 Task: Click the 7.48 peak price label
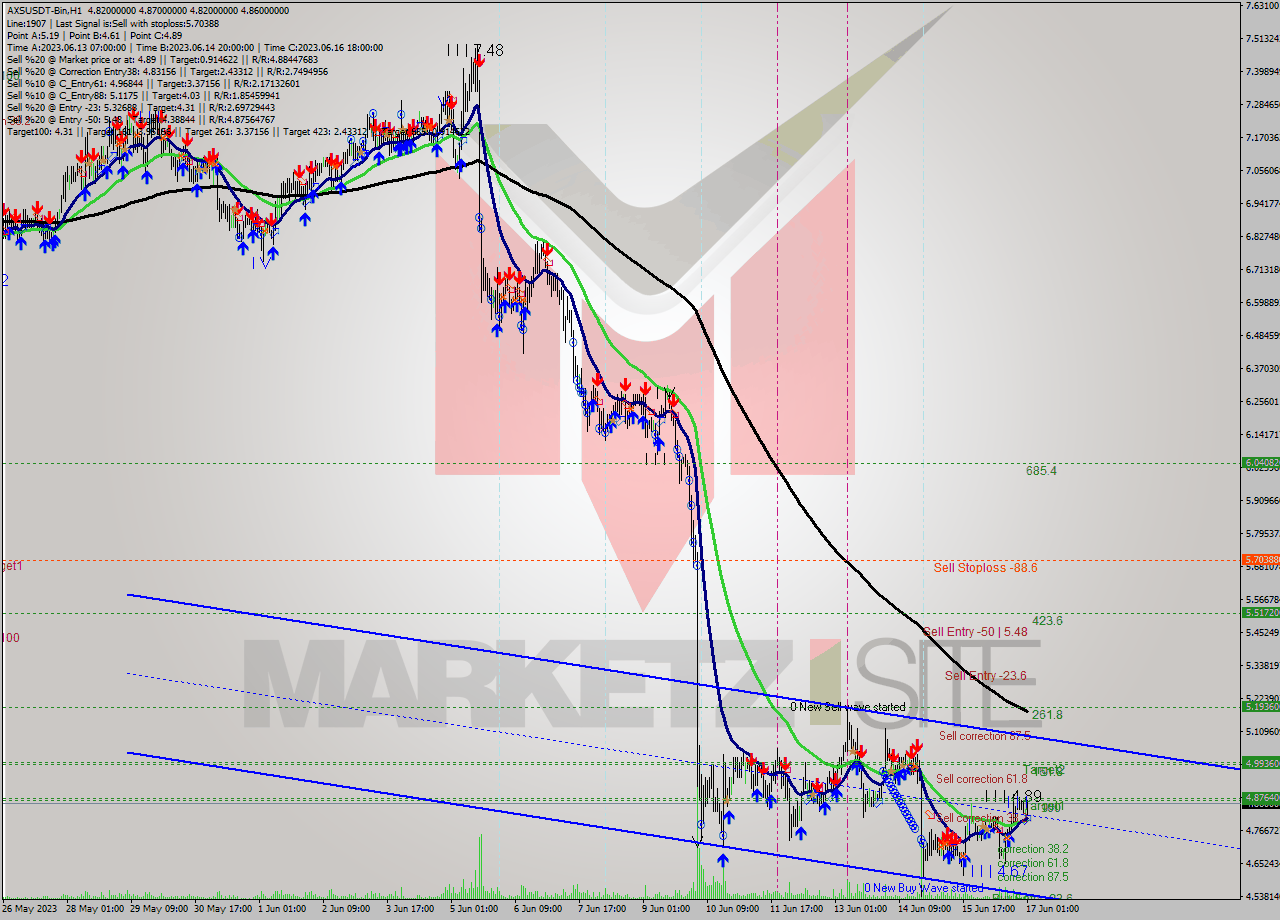coord(488,50)
